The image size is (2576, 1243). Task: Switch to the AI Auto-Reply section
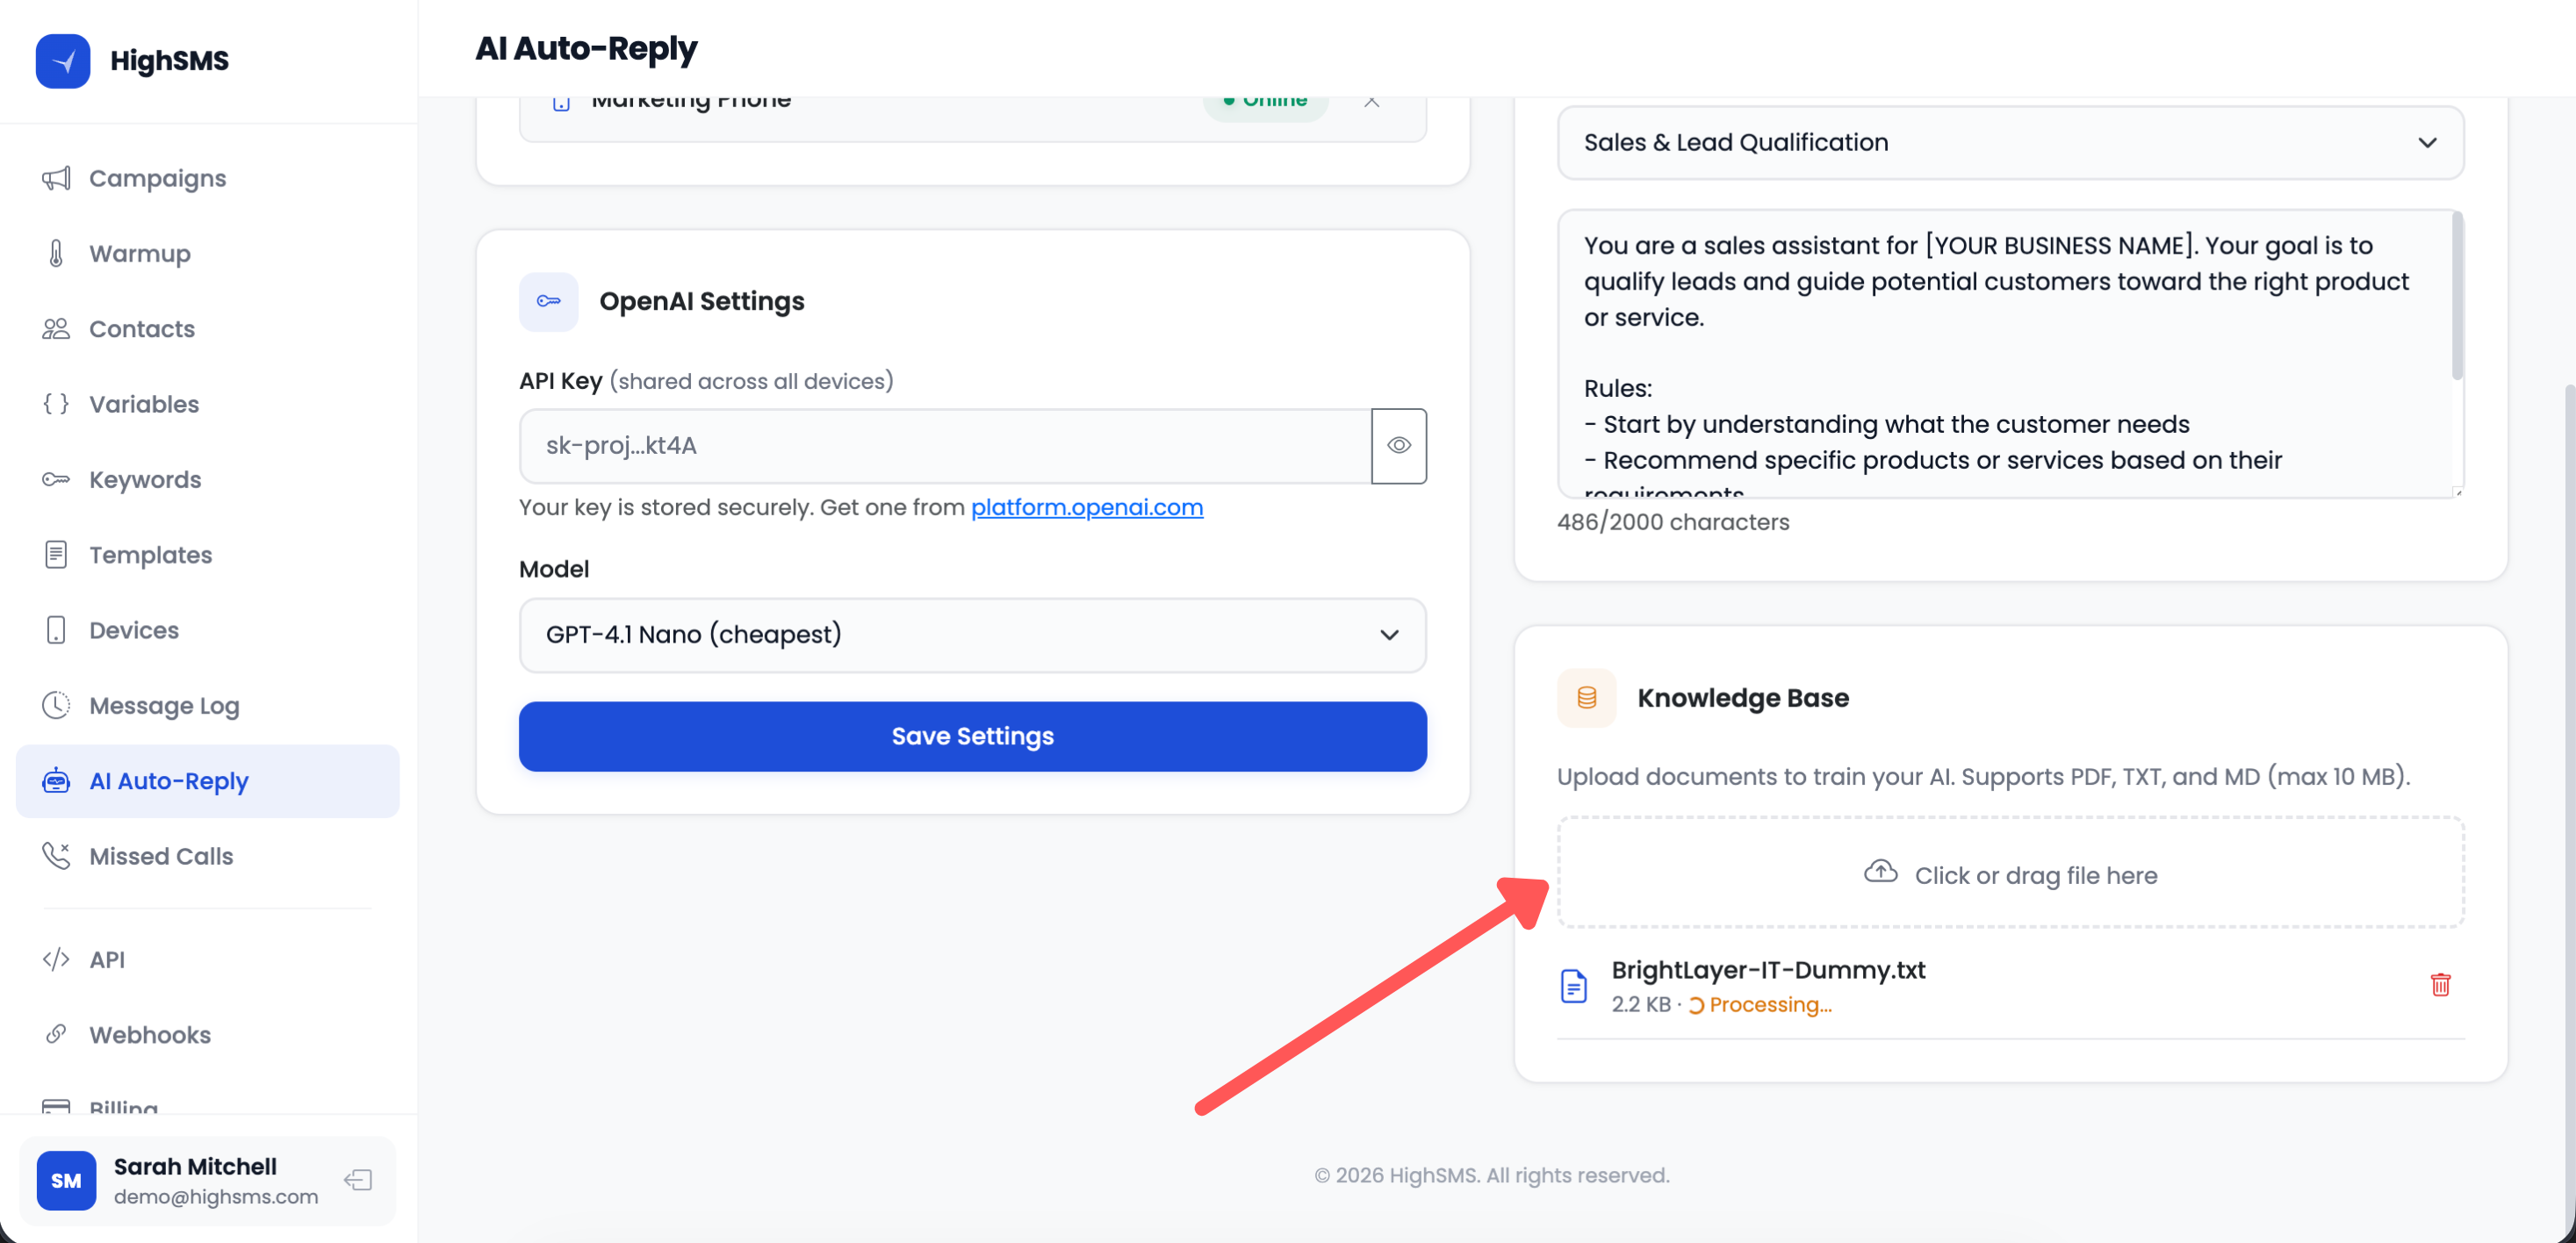click(168, 781)
